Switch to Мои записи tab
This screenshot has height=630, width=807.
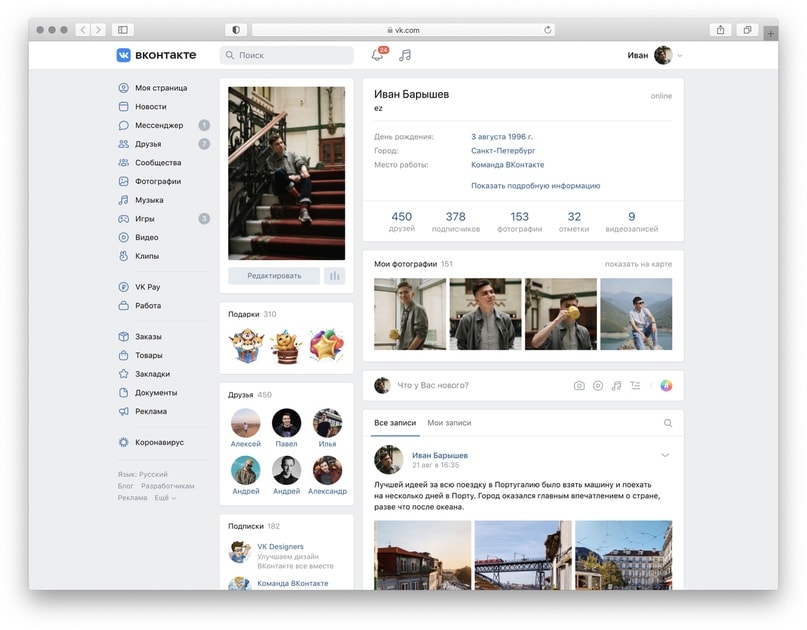coord(449,423)
